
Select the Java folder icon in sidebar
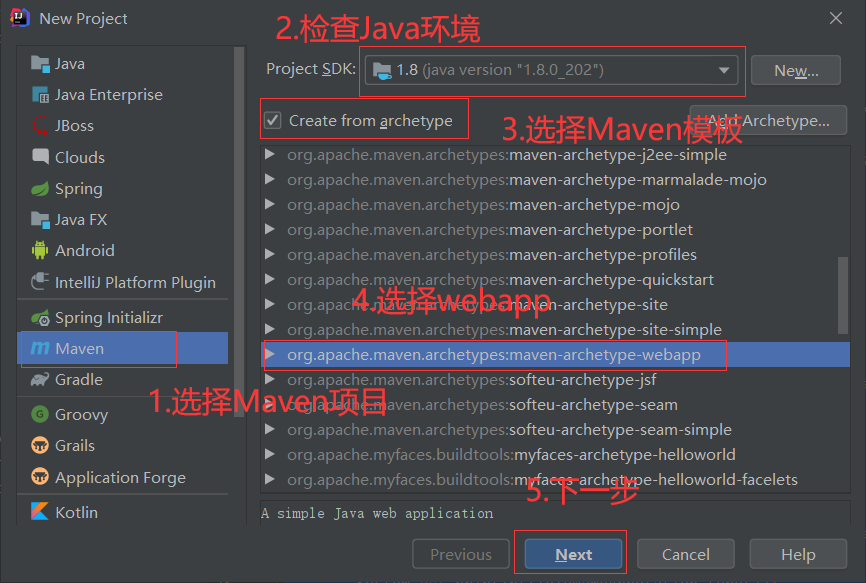pyautogui.click(x=40, y=64)
